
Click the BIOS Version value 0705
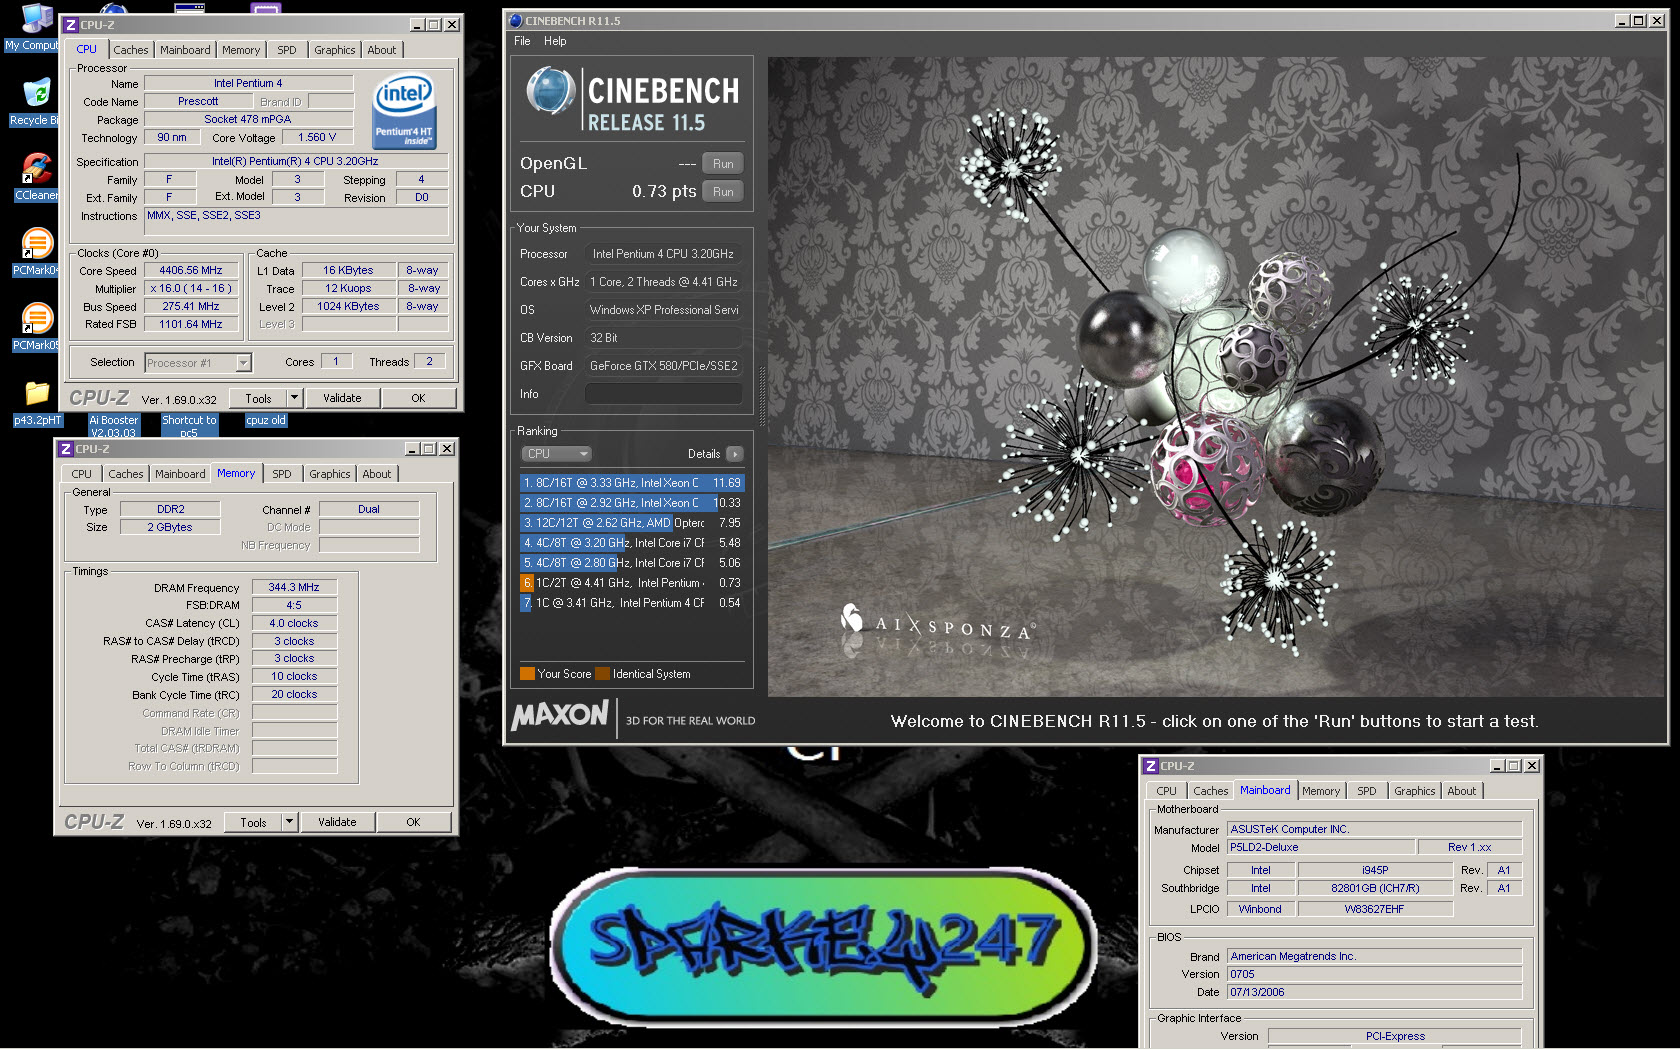[1375, 974]
